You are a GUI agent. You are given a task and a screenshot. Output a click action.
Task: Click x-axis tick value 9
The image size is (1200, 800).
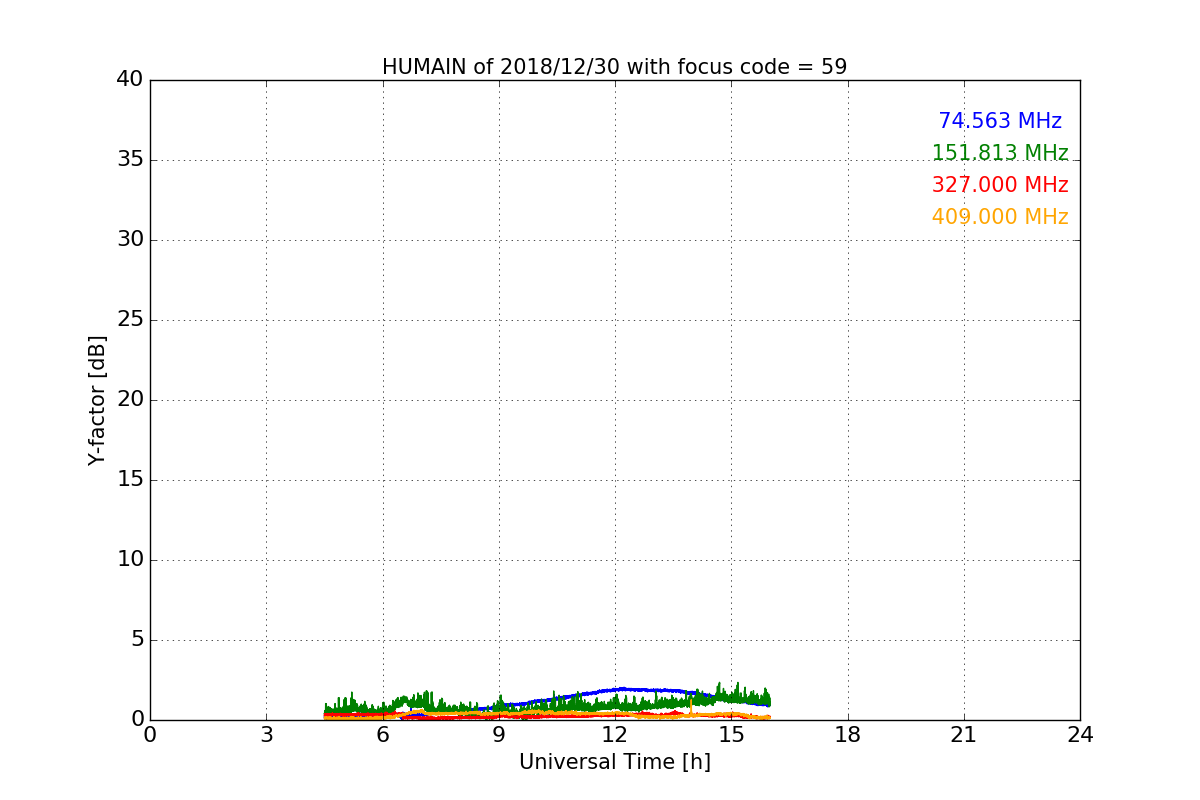499,735
